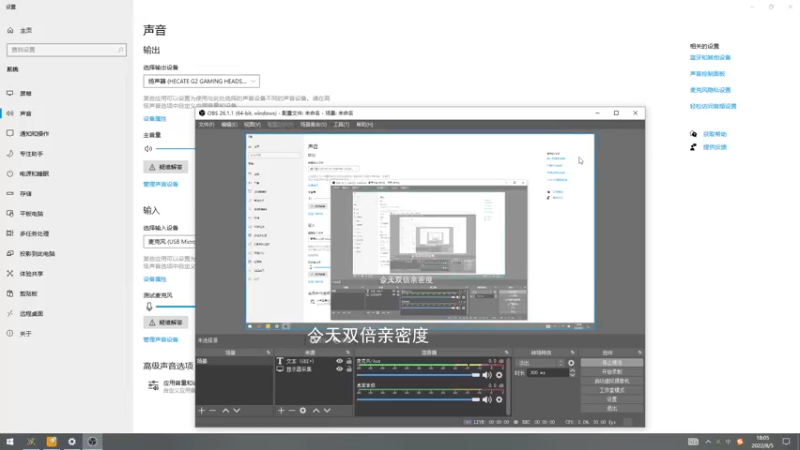800x450 pixels.
Task: Increase transition duration with up arrow
Action: coord(572,370)
